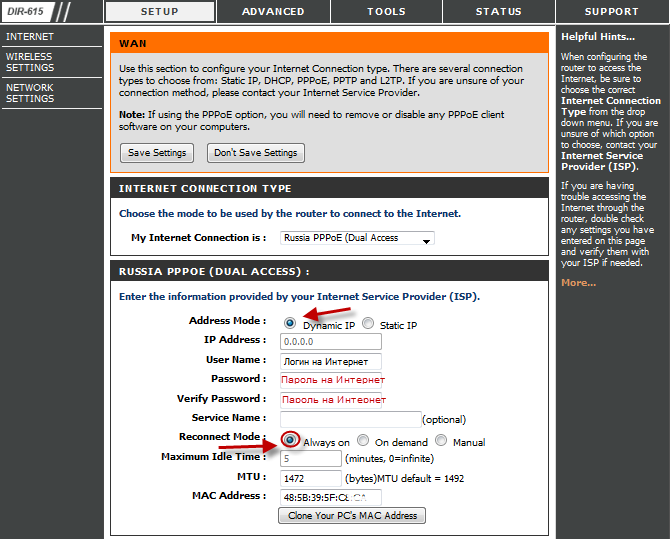Screen dimensions: 670x539
Task: Select INTERNET in the left sidebar
Action: (x=30, y=37)
